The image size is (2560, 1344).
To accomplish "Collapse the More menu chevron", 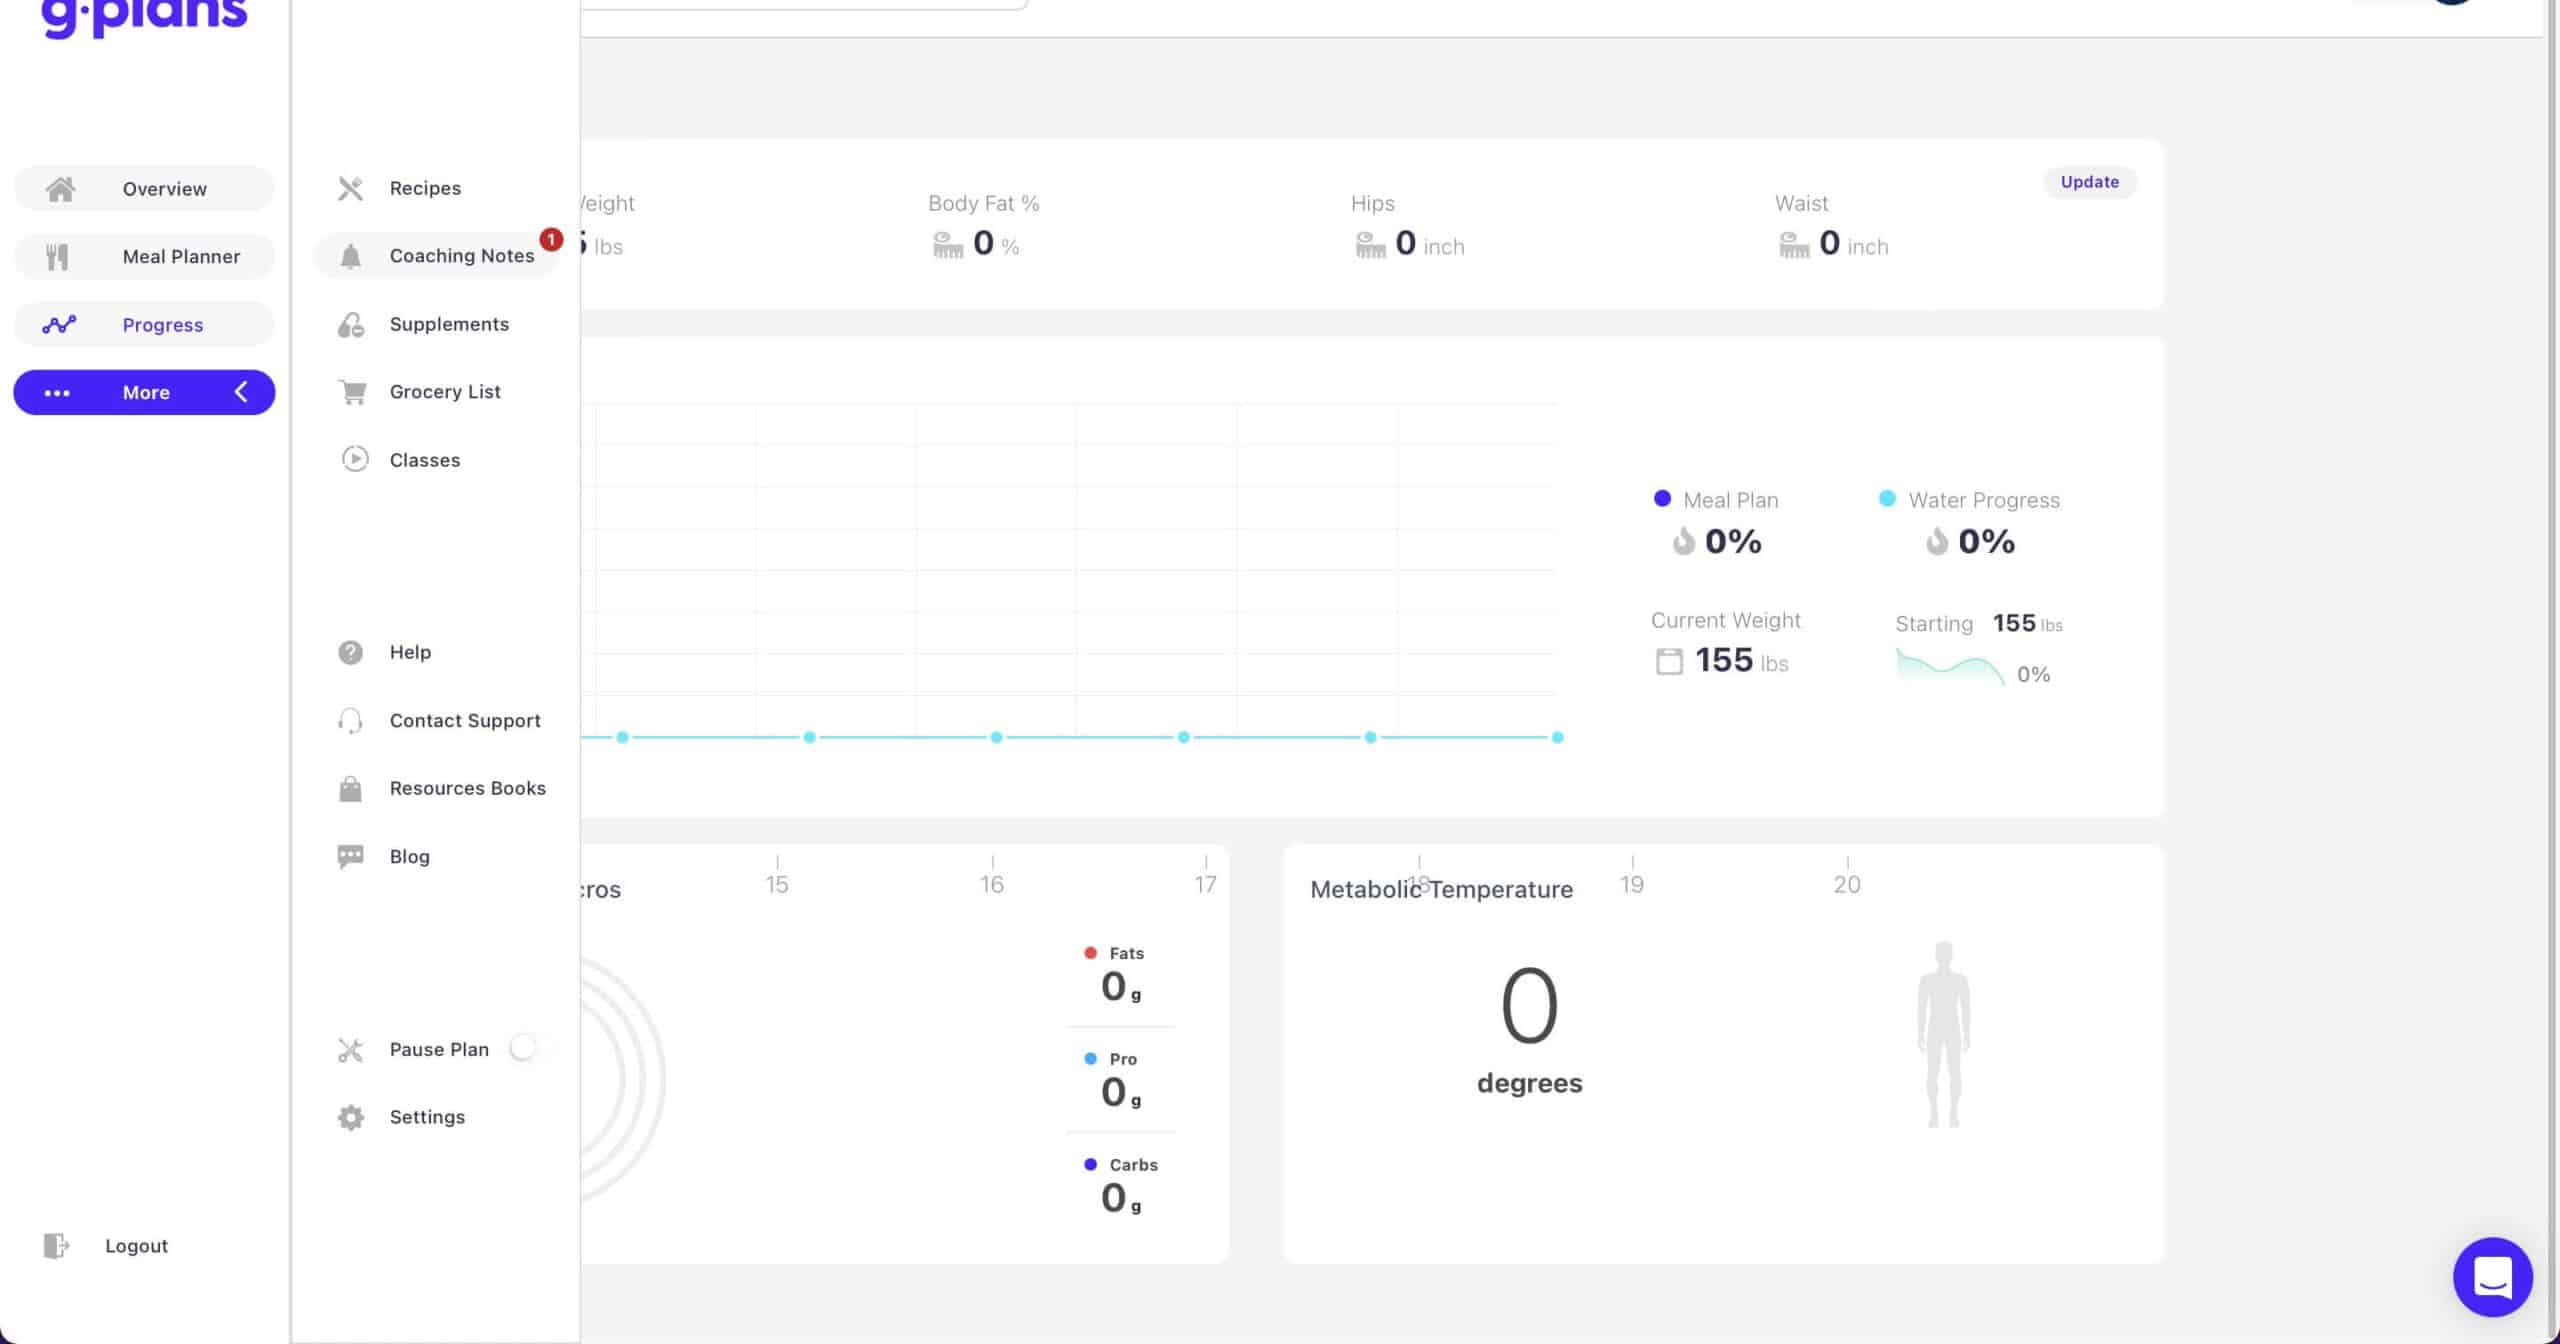I will (241, 392).
